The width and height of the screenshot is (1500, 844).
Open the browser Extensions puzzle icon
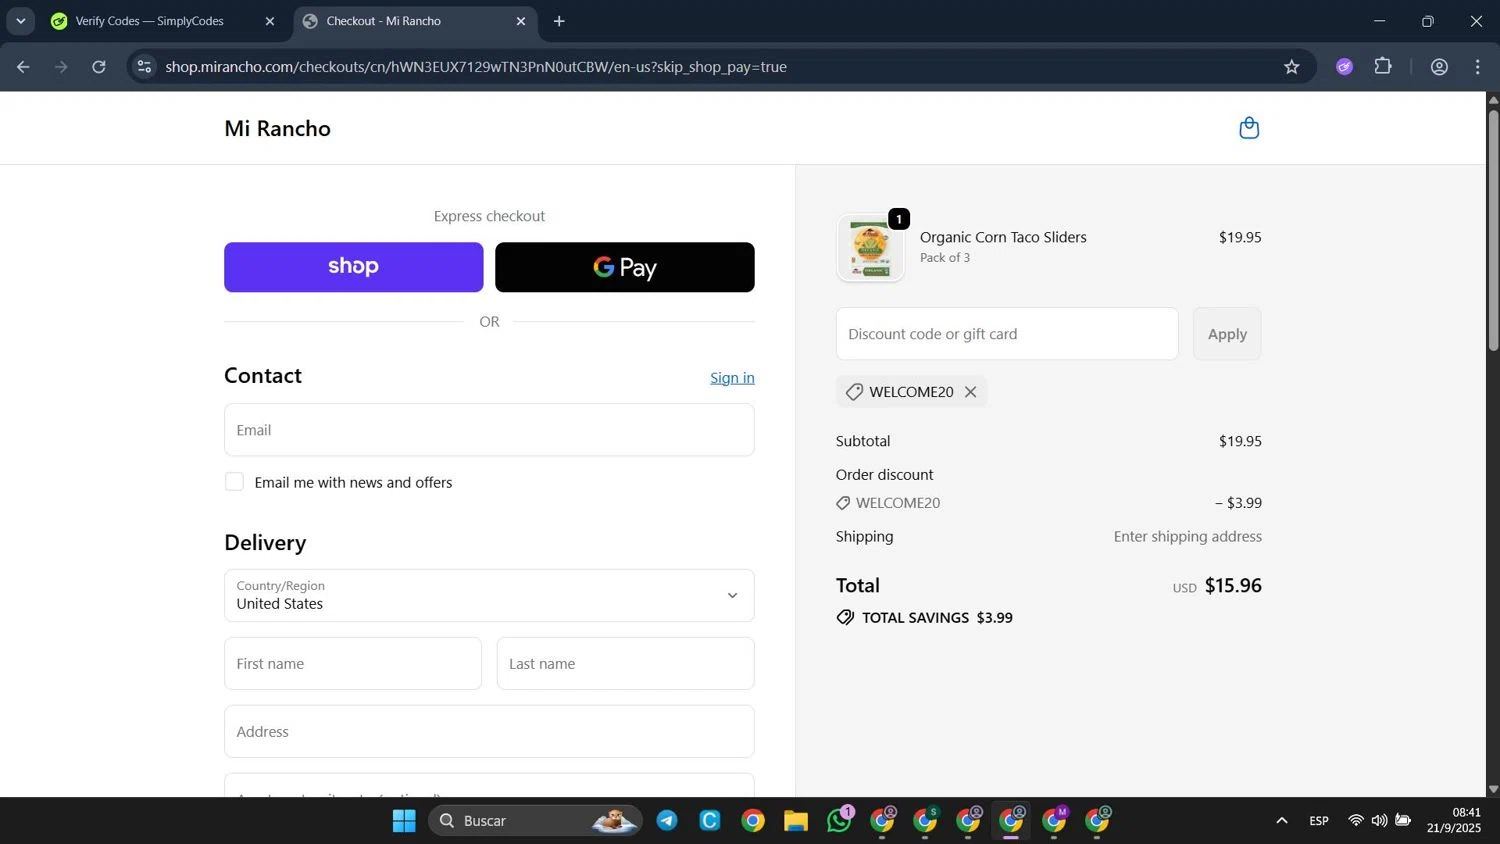[1383, 67]
